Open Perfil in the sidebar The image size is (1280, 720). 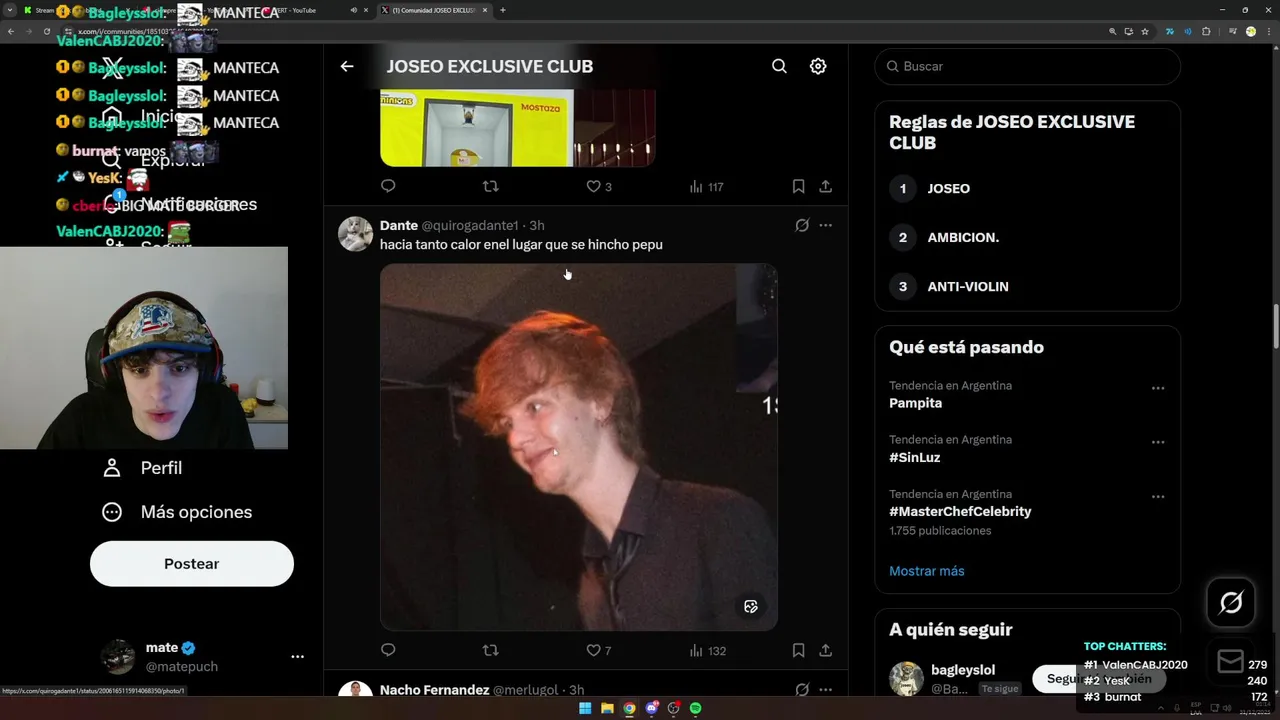coord(142,468)
